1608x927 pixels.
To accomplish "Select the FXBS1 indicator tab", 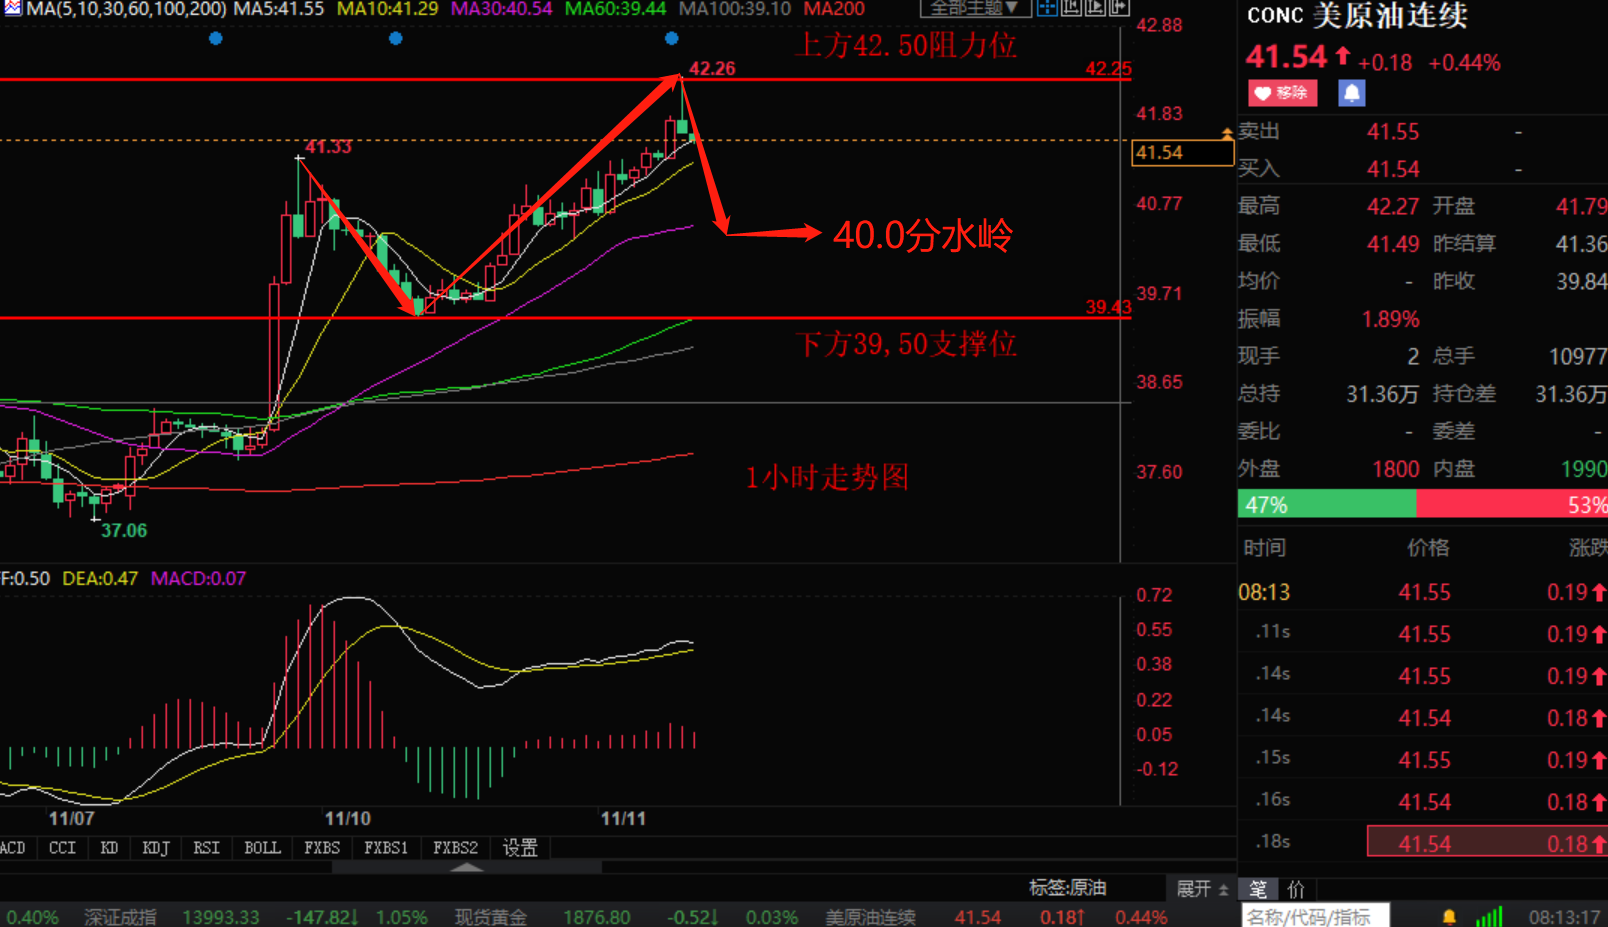I will pyautogui.click(x=386, y=848).
